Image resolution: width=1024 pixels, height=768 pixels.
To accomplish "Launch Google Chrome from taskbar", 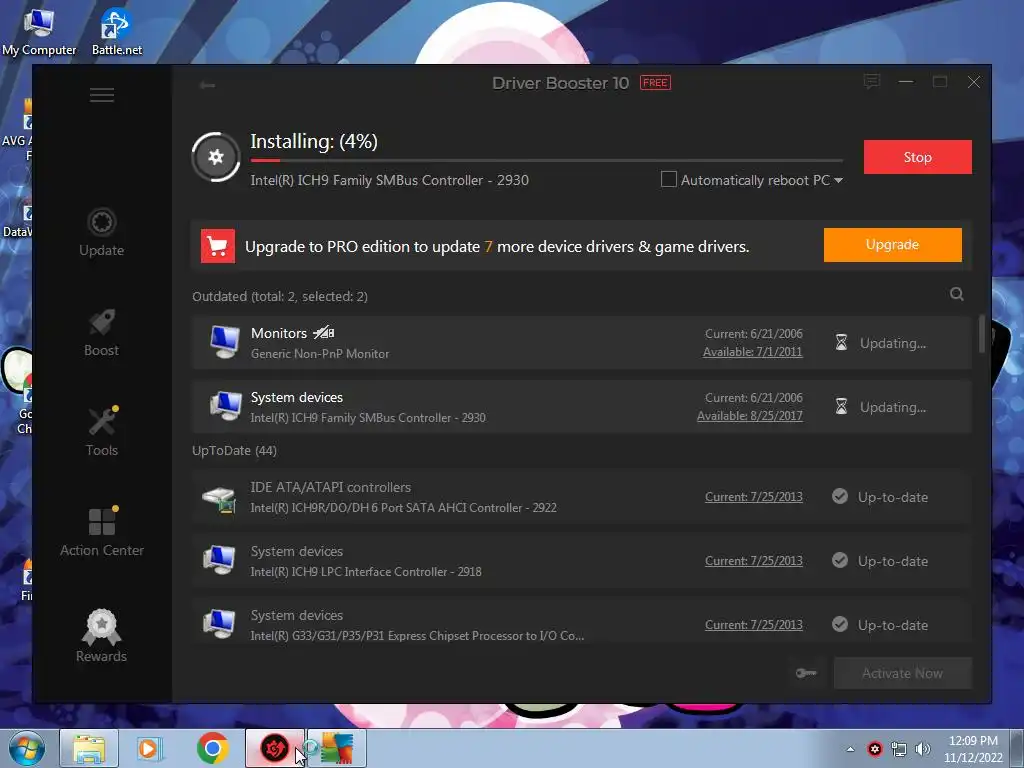I will (x=212, y=748).
